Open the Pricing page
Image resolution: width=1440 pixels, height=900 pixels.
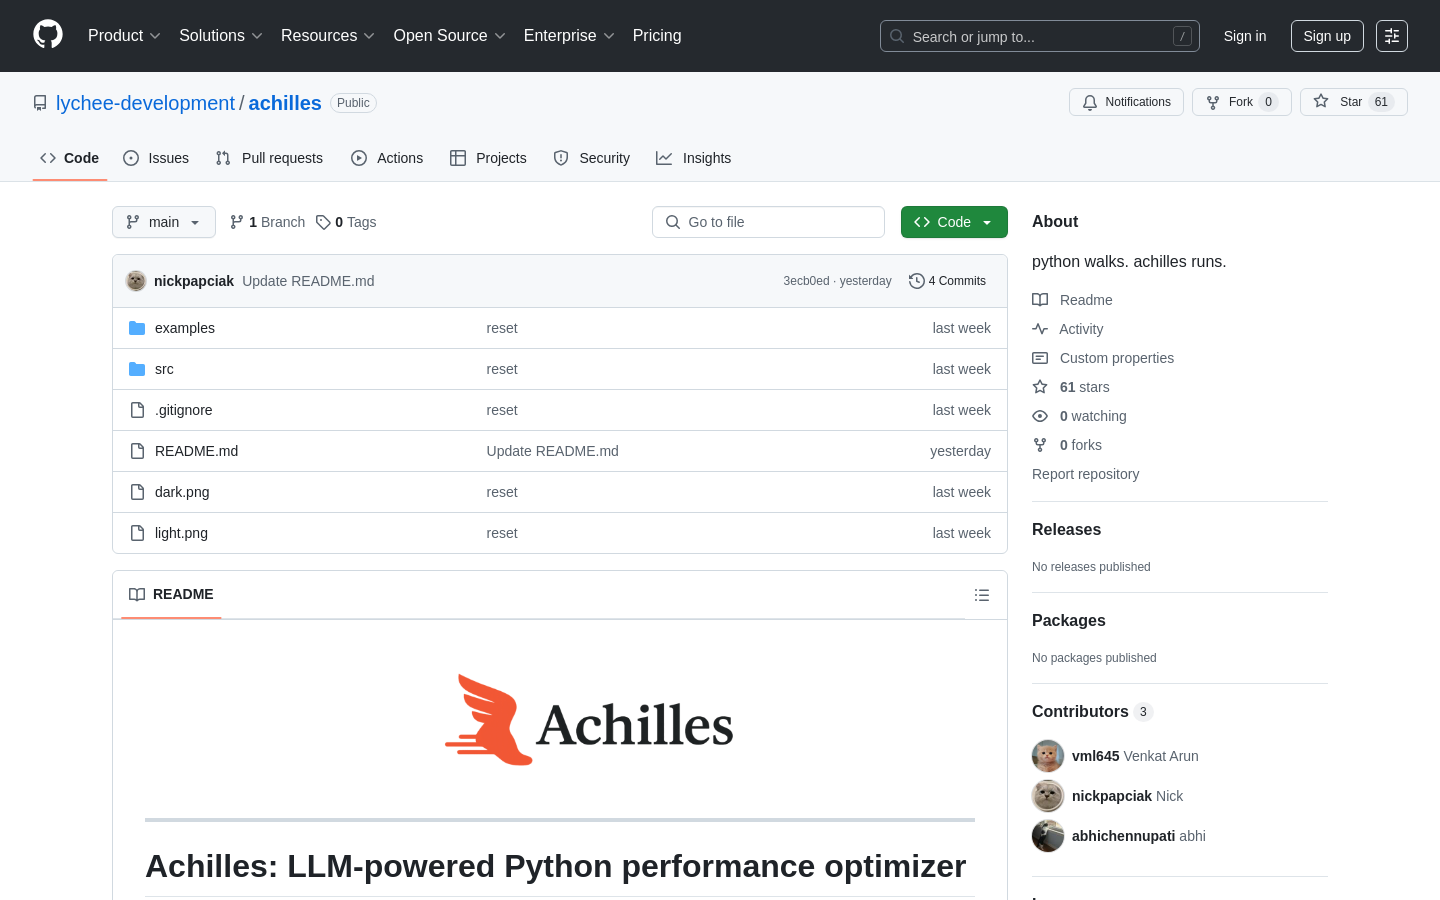click(x=657, y=36)
